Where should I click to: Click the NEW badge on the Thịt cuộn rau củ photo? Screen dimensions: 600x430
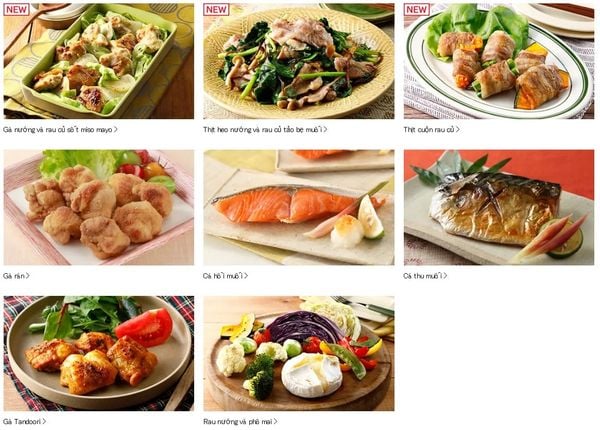tap(417, 10)
